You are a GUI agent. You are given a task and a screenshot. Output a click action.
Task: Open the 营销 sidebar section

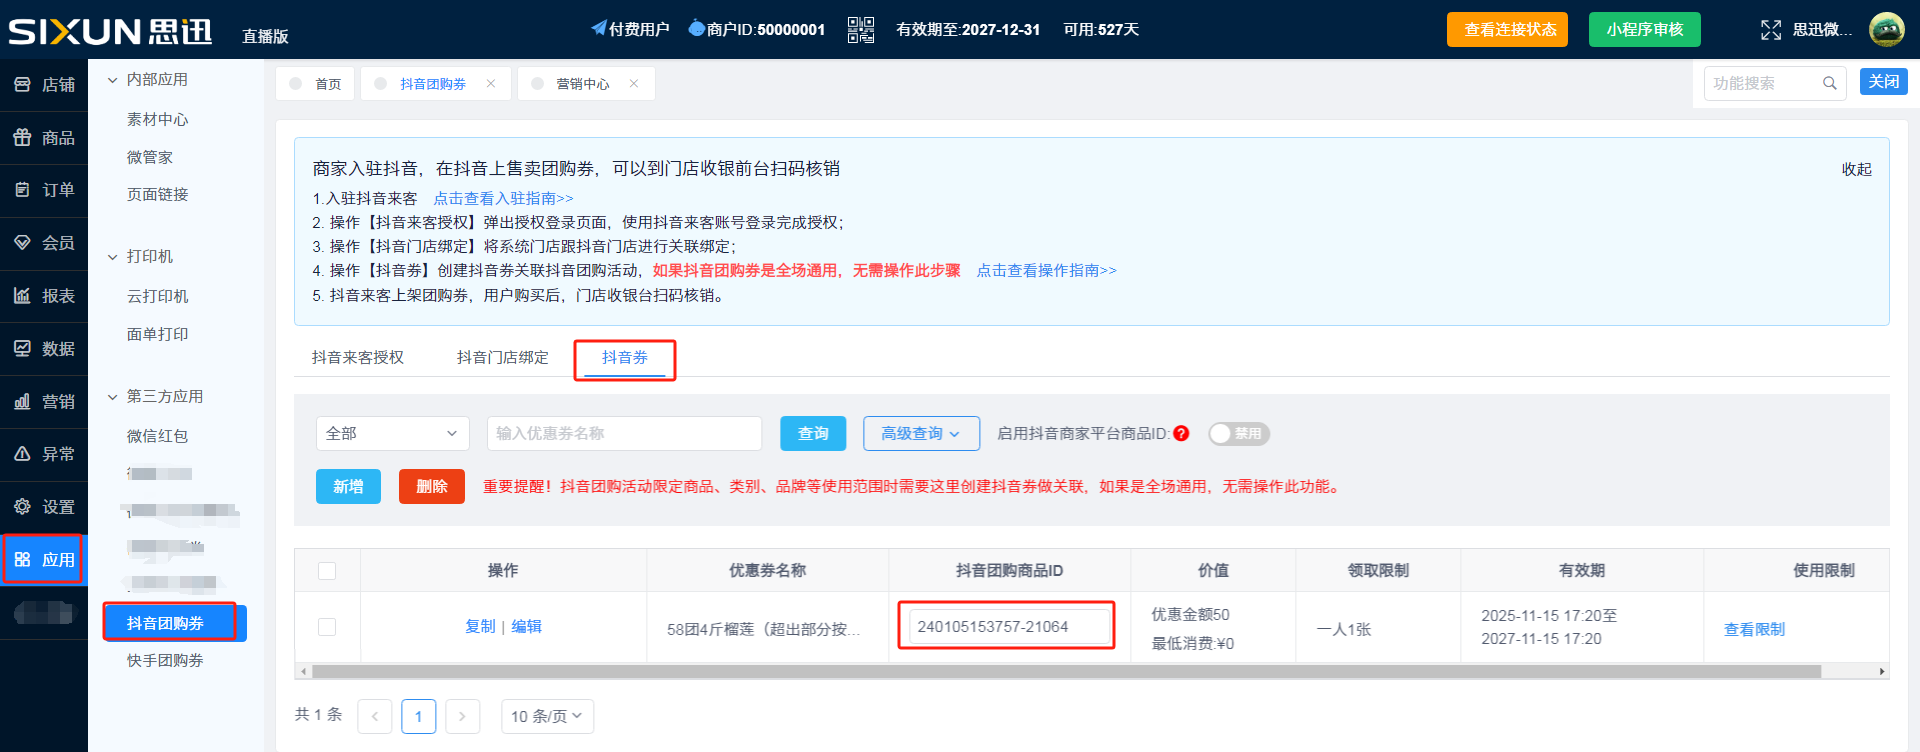tap(44, 402)
